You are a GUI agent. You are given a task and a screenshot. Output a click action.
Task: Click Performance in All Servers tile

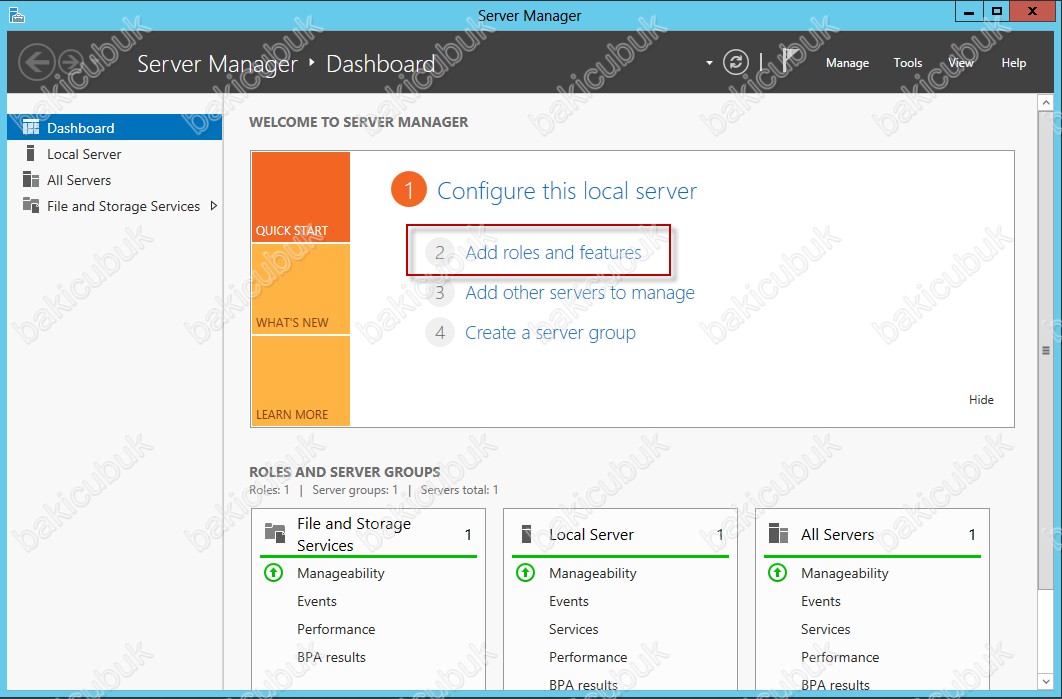[x=840, y=657]
